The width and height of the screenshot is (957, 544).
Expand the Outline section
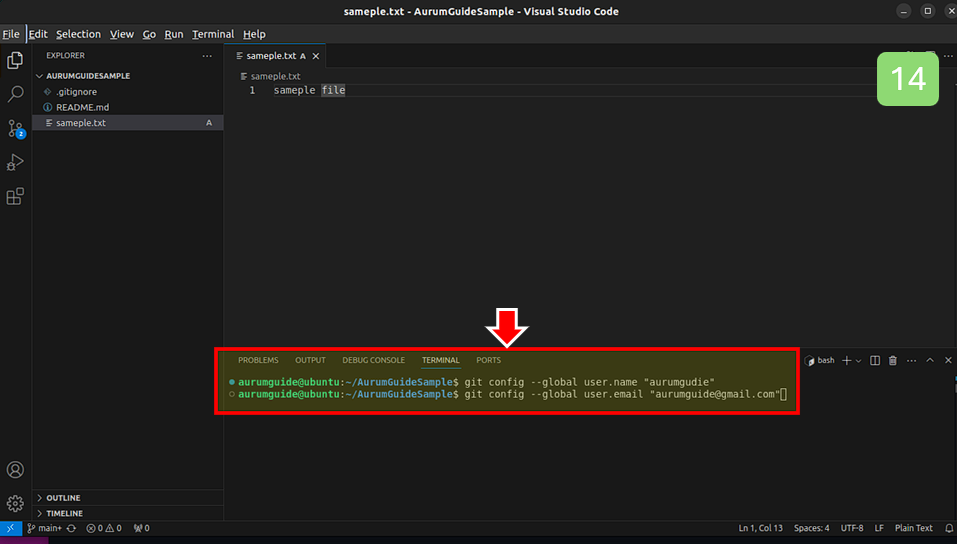point(128,498)
